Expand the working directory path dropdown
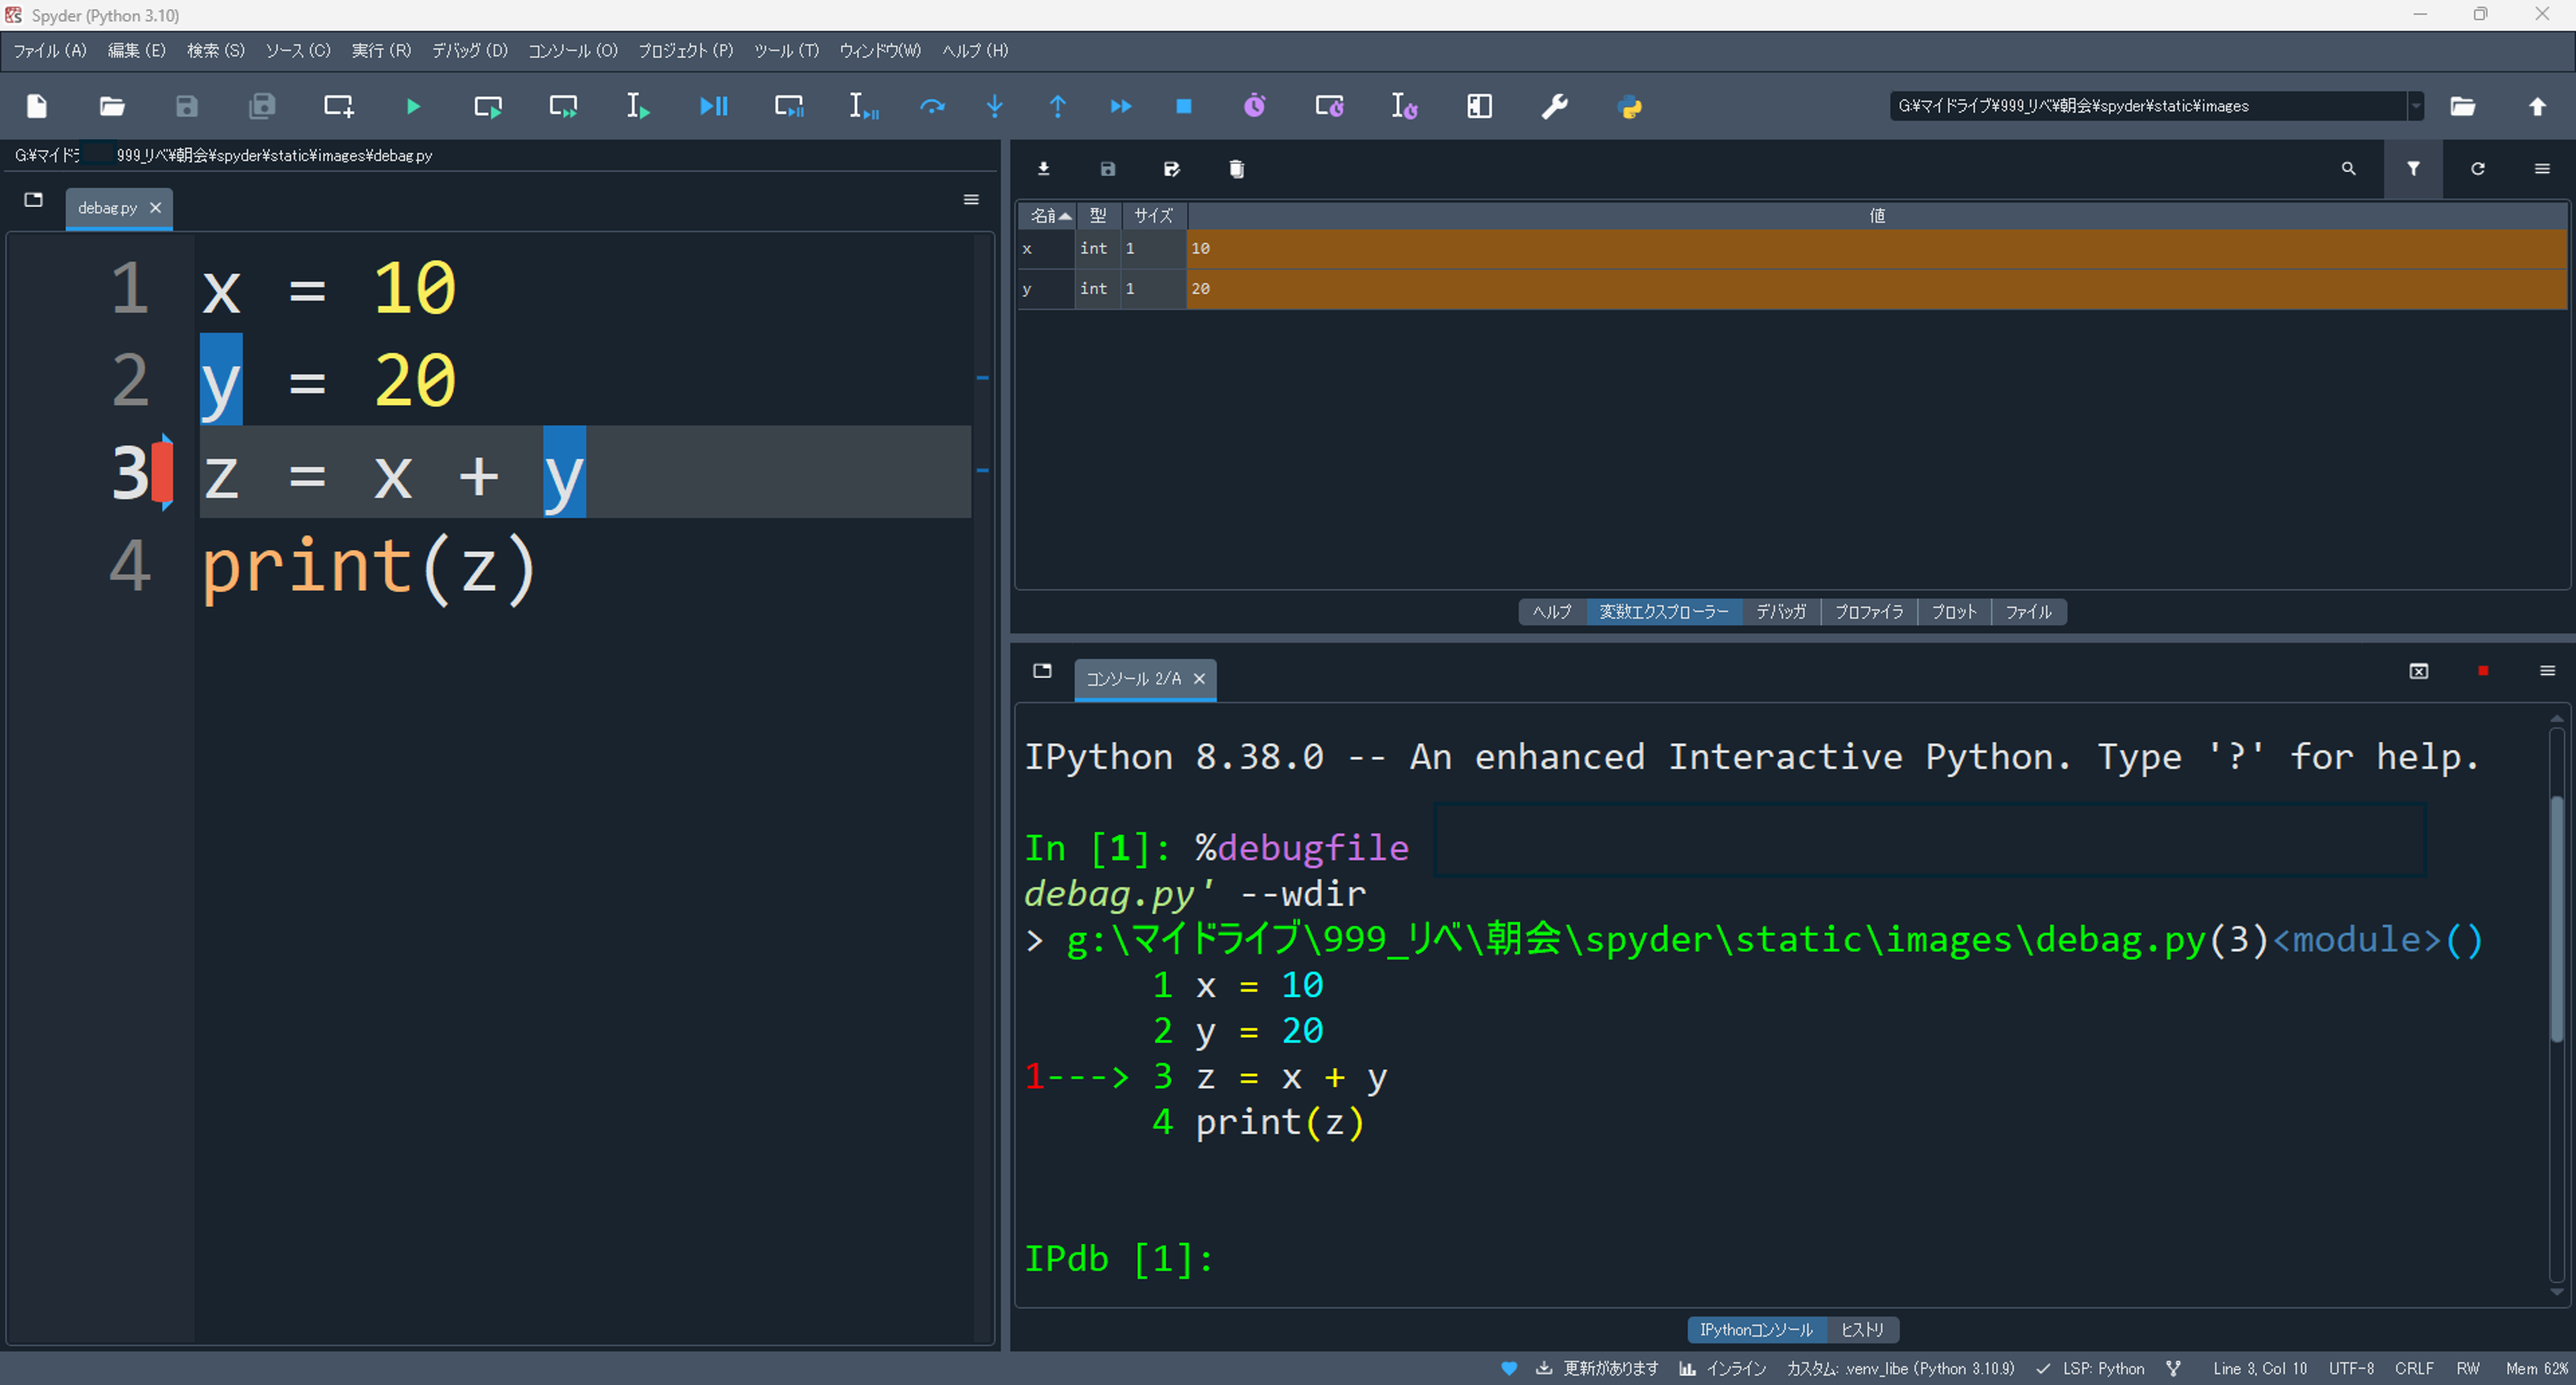Screen dimensions: 2576x1385 point(2416,106)
